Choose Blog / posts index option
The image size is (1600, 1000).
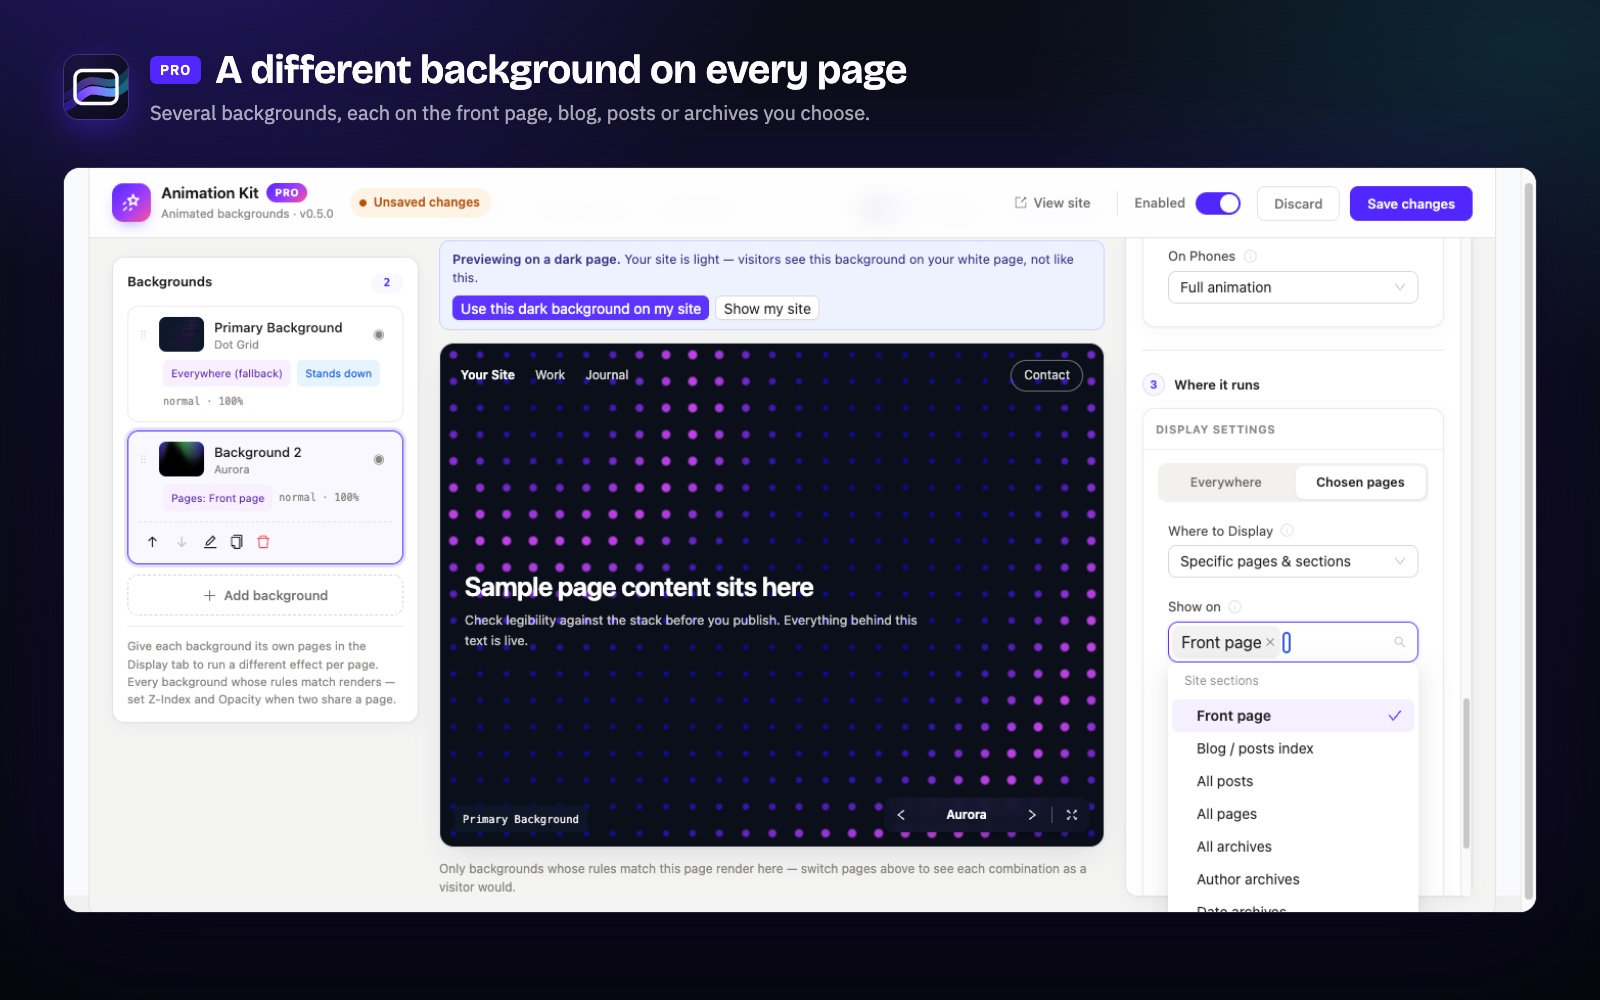coord(1293,749)
